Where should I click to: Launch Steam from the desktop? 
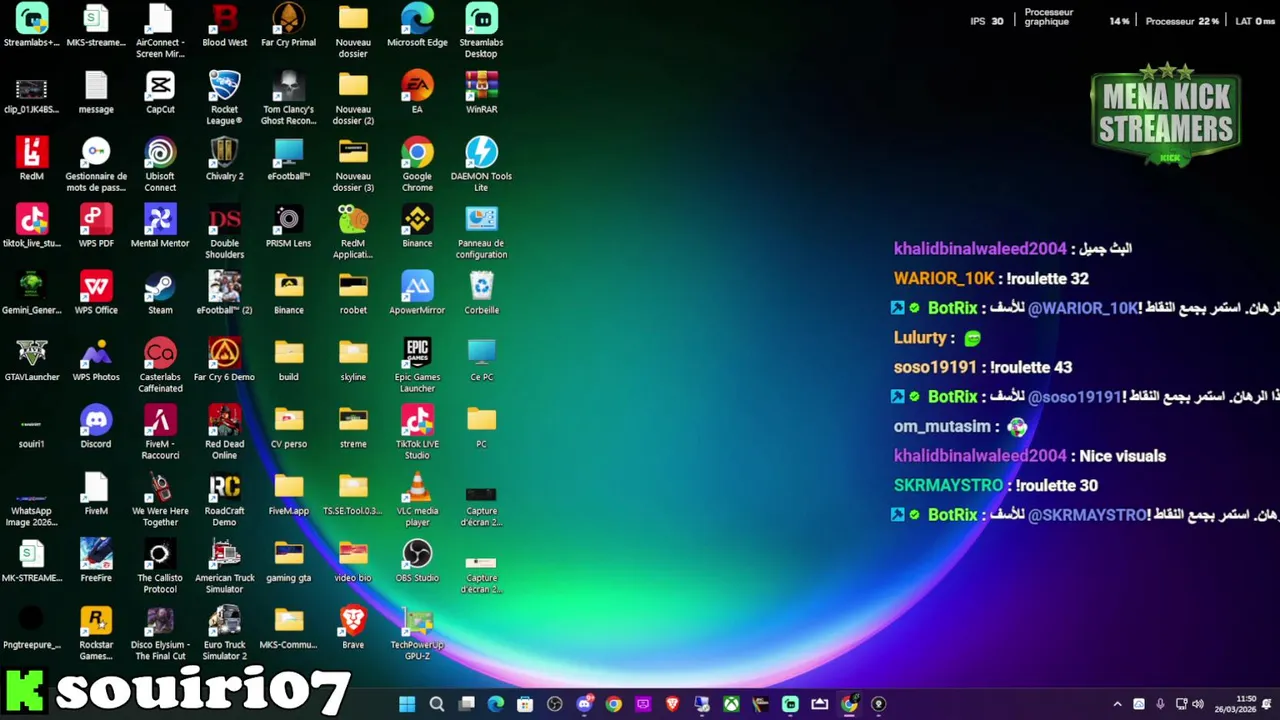[x=160, y=295]
